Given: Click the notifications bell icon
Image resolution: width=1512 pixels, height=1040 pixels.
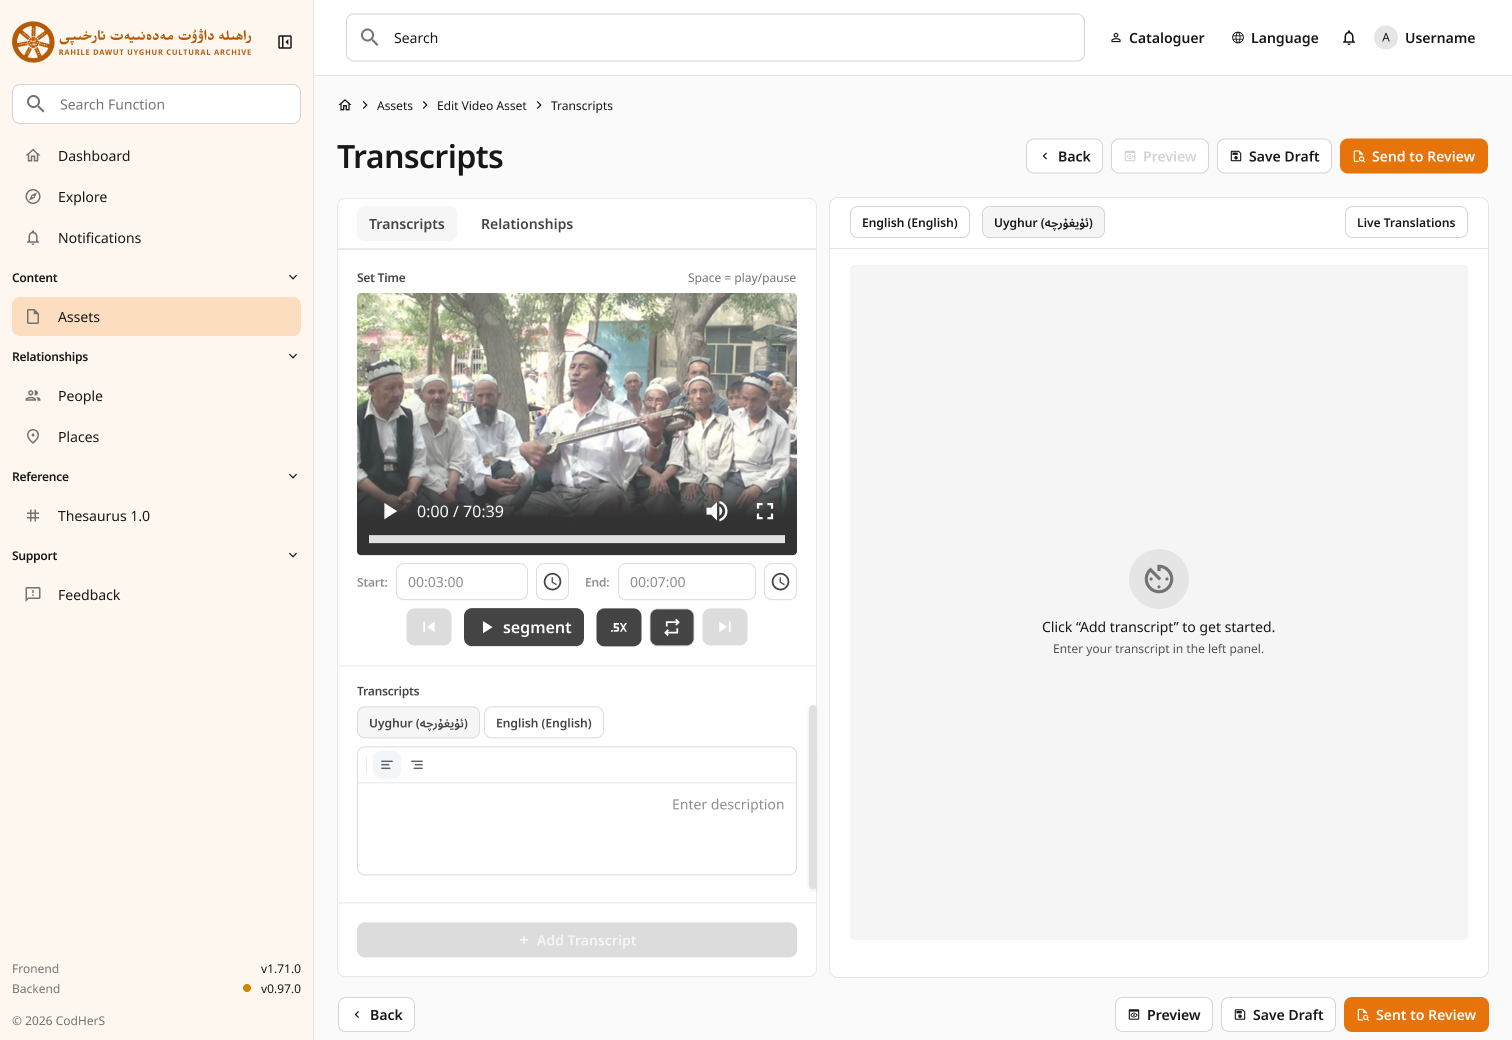Looking at the screenshot, I should (x=1348, y=37).
